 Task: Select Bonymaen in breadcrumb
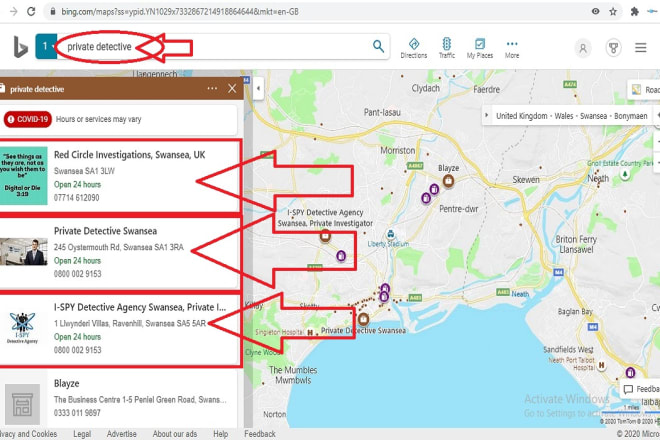631,116
